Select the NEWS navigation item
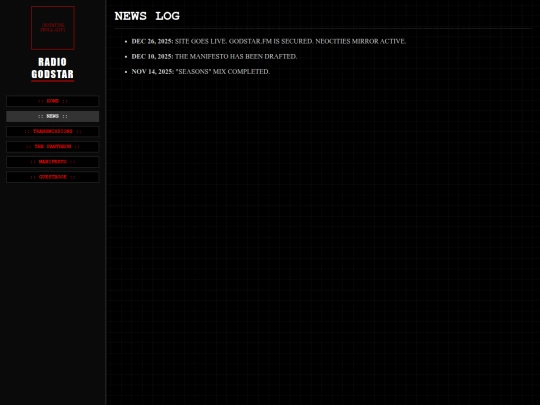Screen dimensions: 540x405 pyautogui.click(x=53, y=116)
